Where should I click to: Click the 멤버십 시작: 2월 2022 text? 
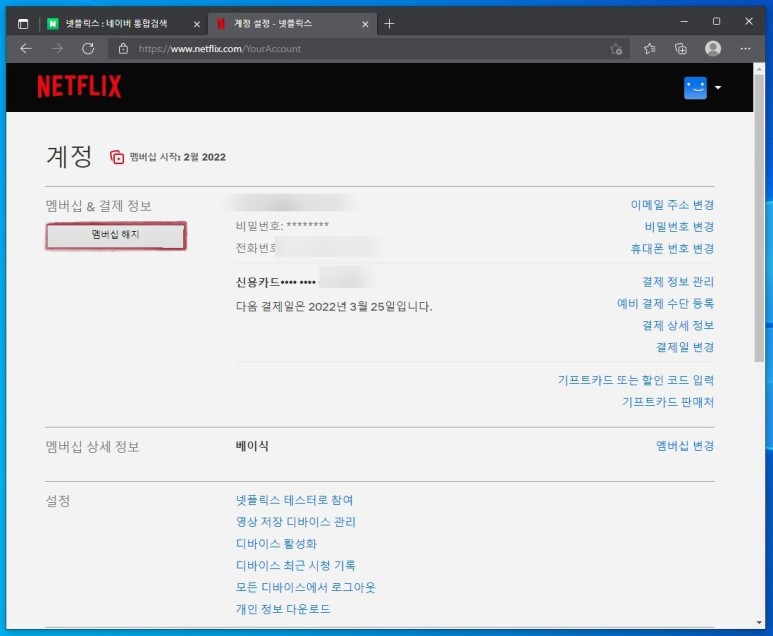tap(177, 157)
